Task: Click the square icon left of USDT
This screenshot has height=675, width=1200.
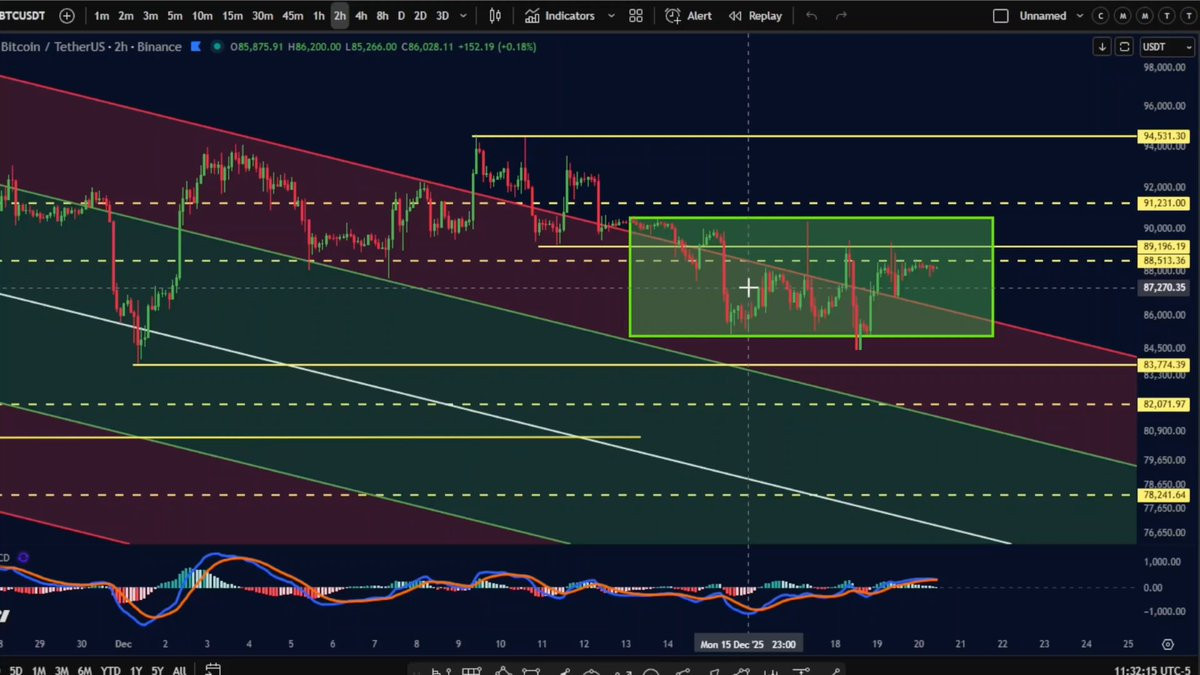Action: pos(1124,47)
